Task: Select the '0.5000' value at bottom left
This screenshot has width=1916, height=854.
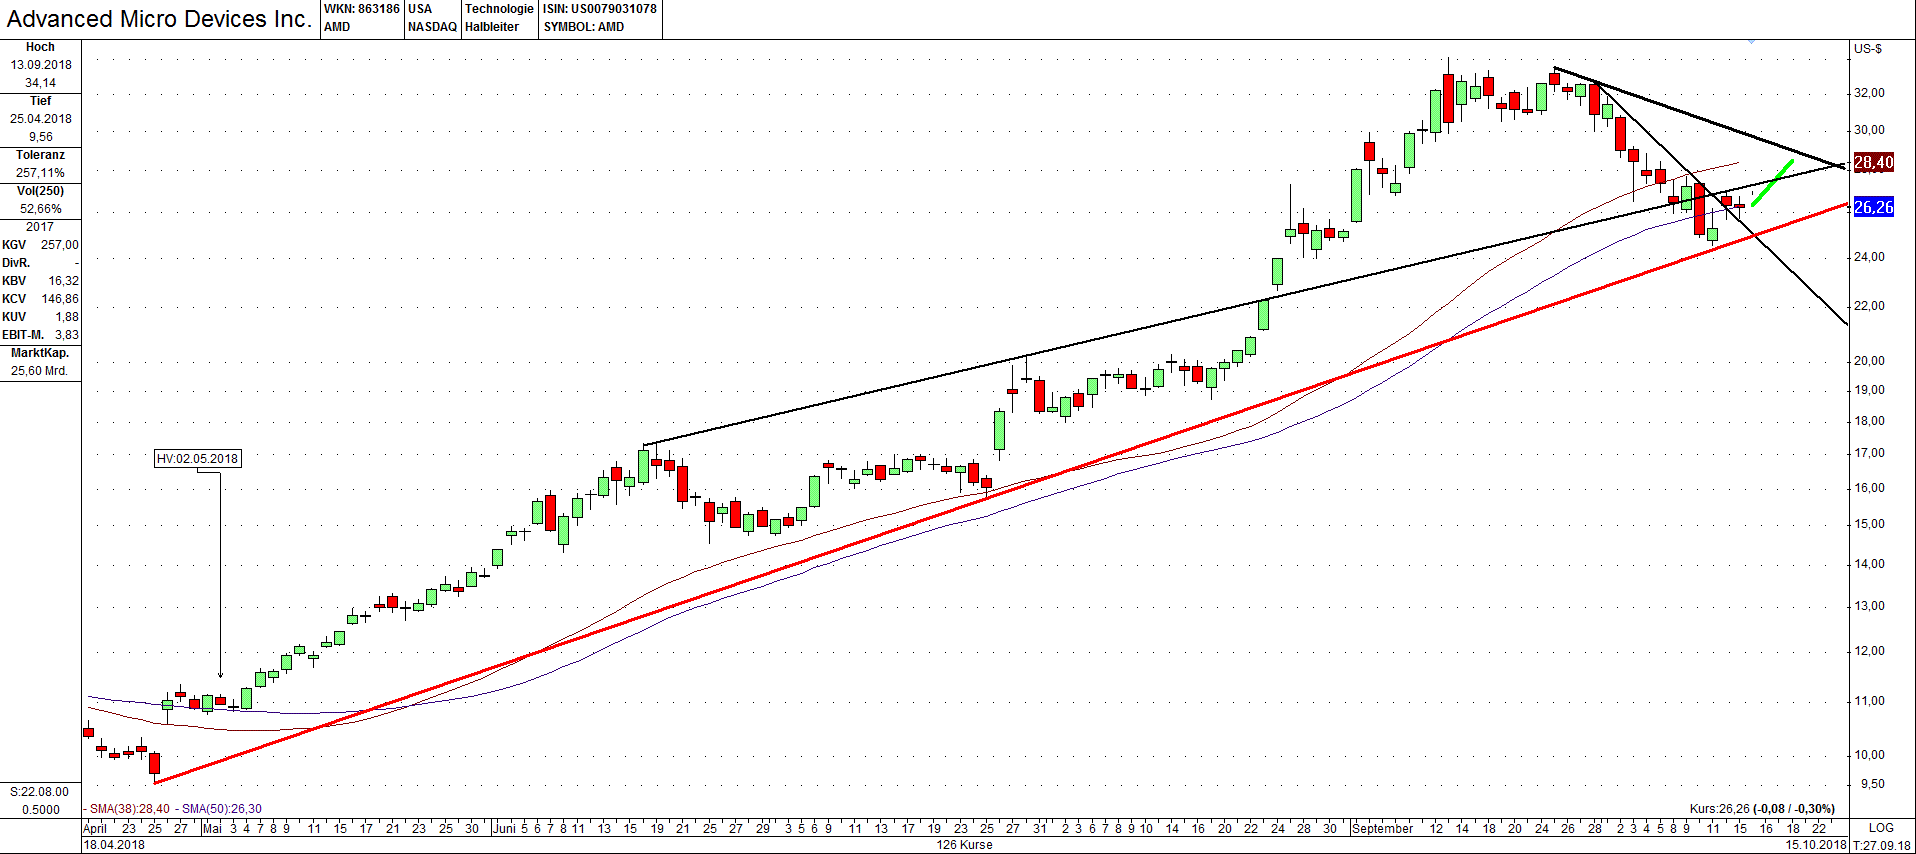Action: click(x=41, y=810)
